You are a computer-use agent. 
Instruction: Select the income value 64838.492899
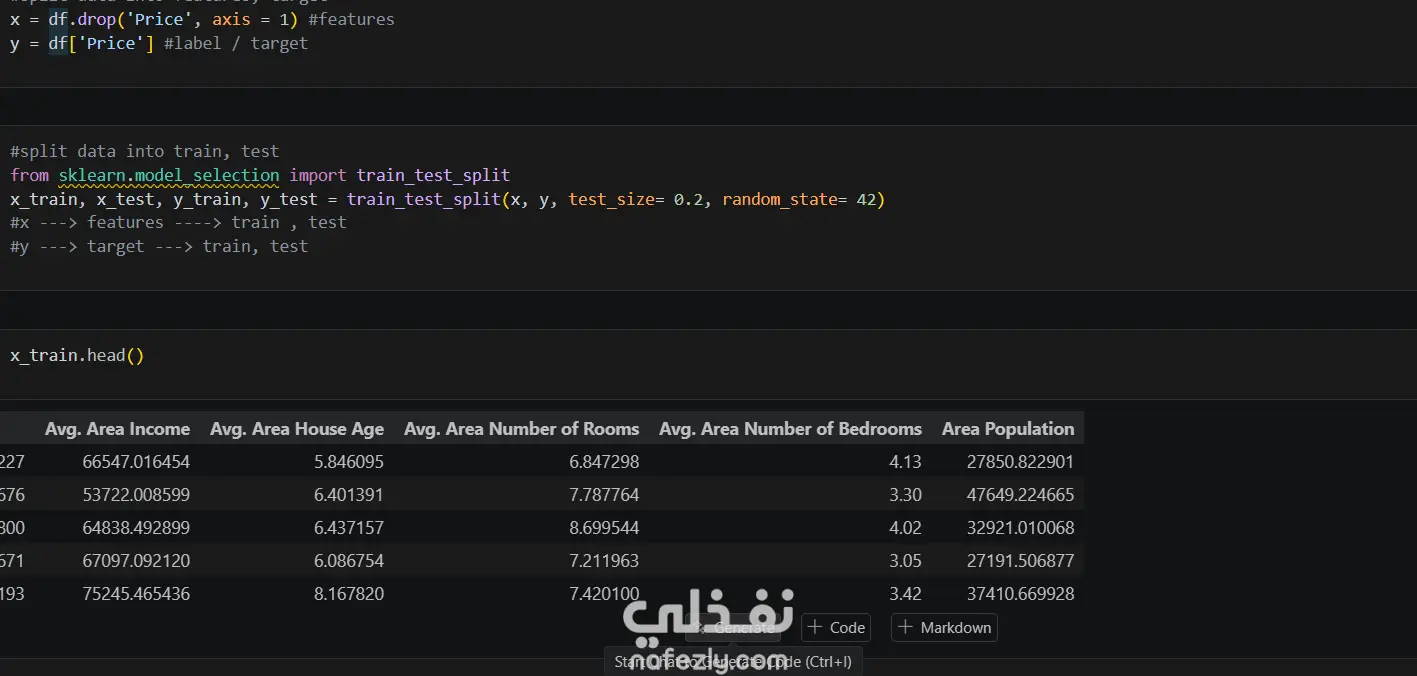(x=136, y=528)
